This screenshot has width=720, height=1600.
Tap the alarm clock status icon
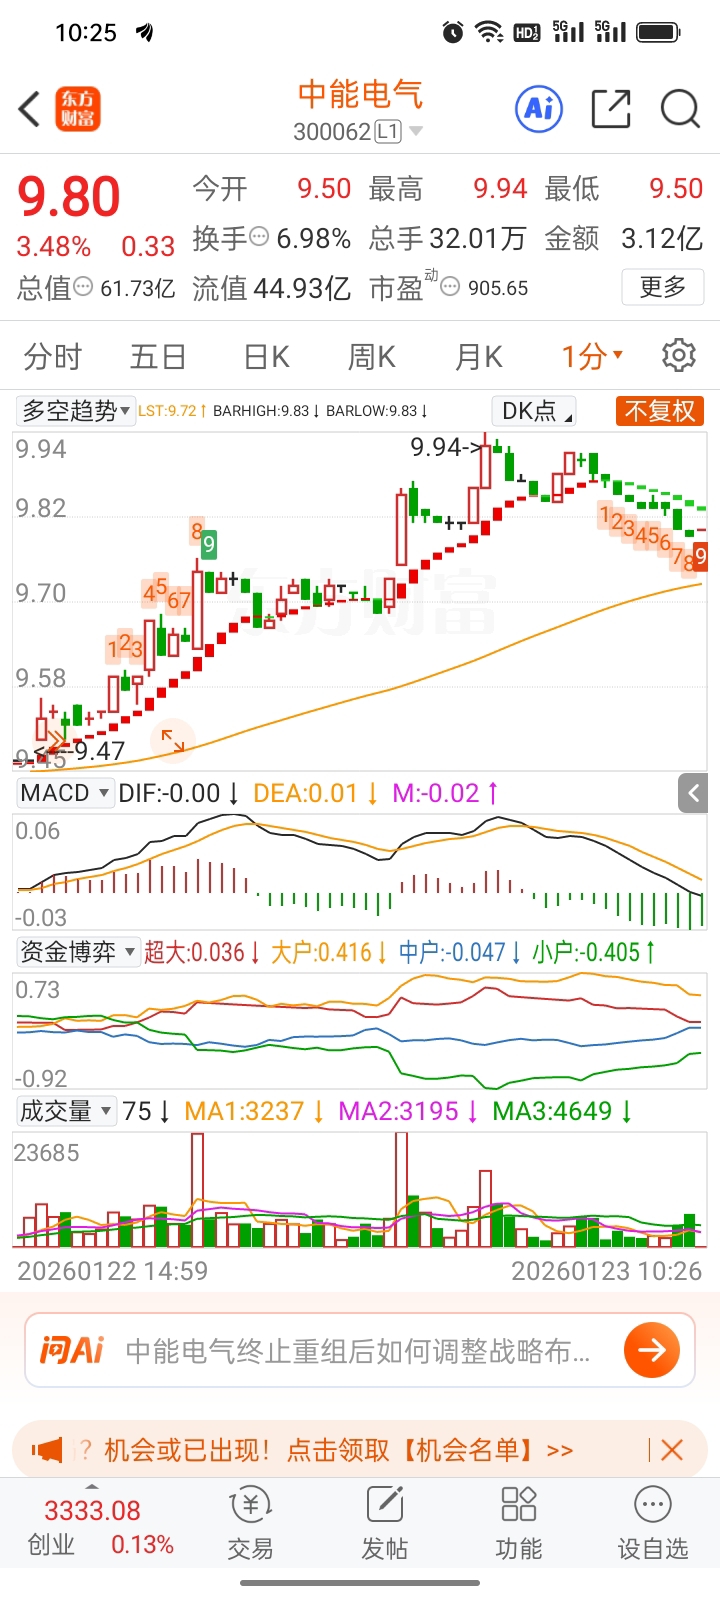pyautogui.click(x=453, y=32)
